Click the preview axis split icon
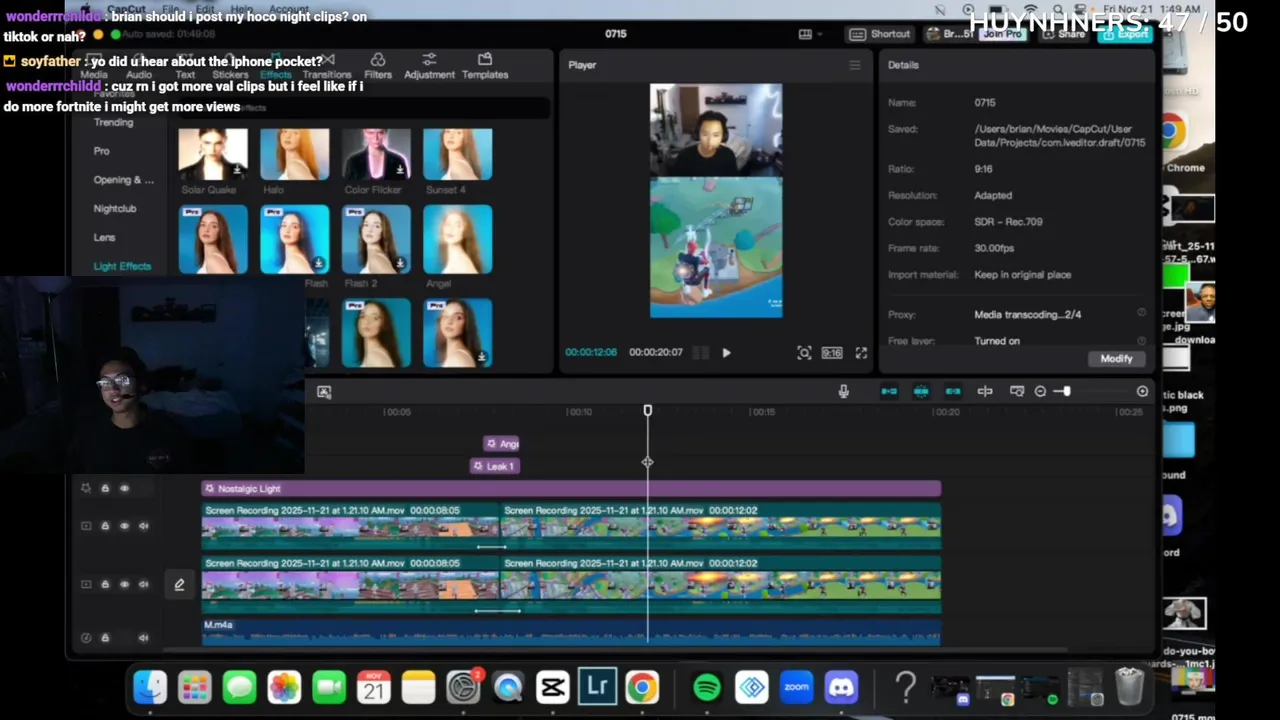1280x720 pixels. coord(985,391)
